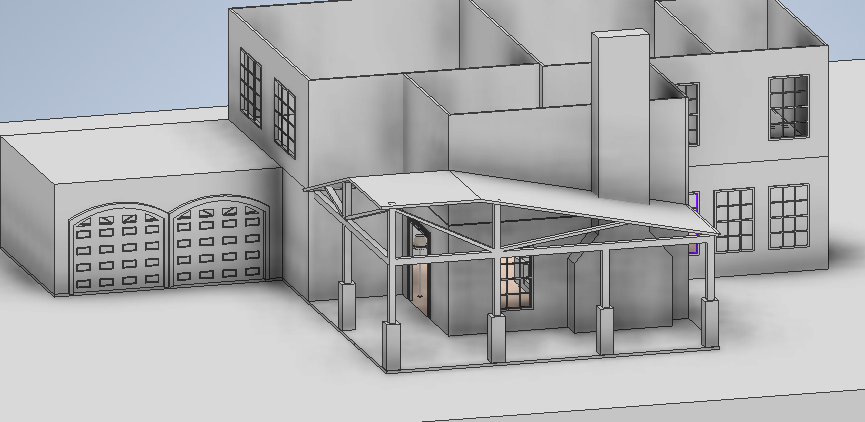
Task: Select the sloped porch roof panel
Action: (x=520, y=197)
